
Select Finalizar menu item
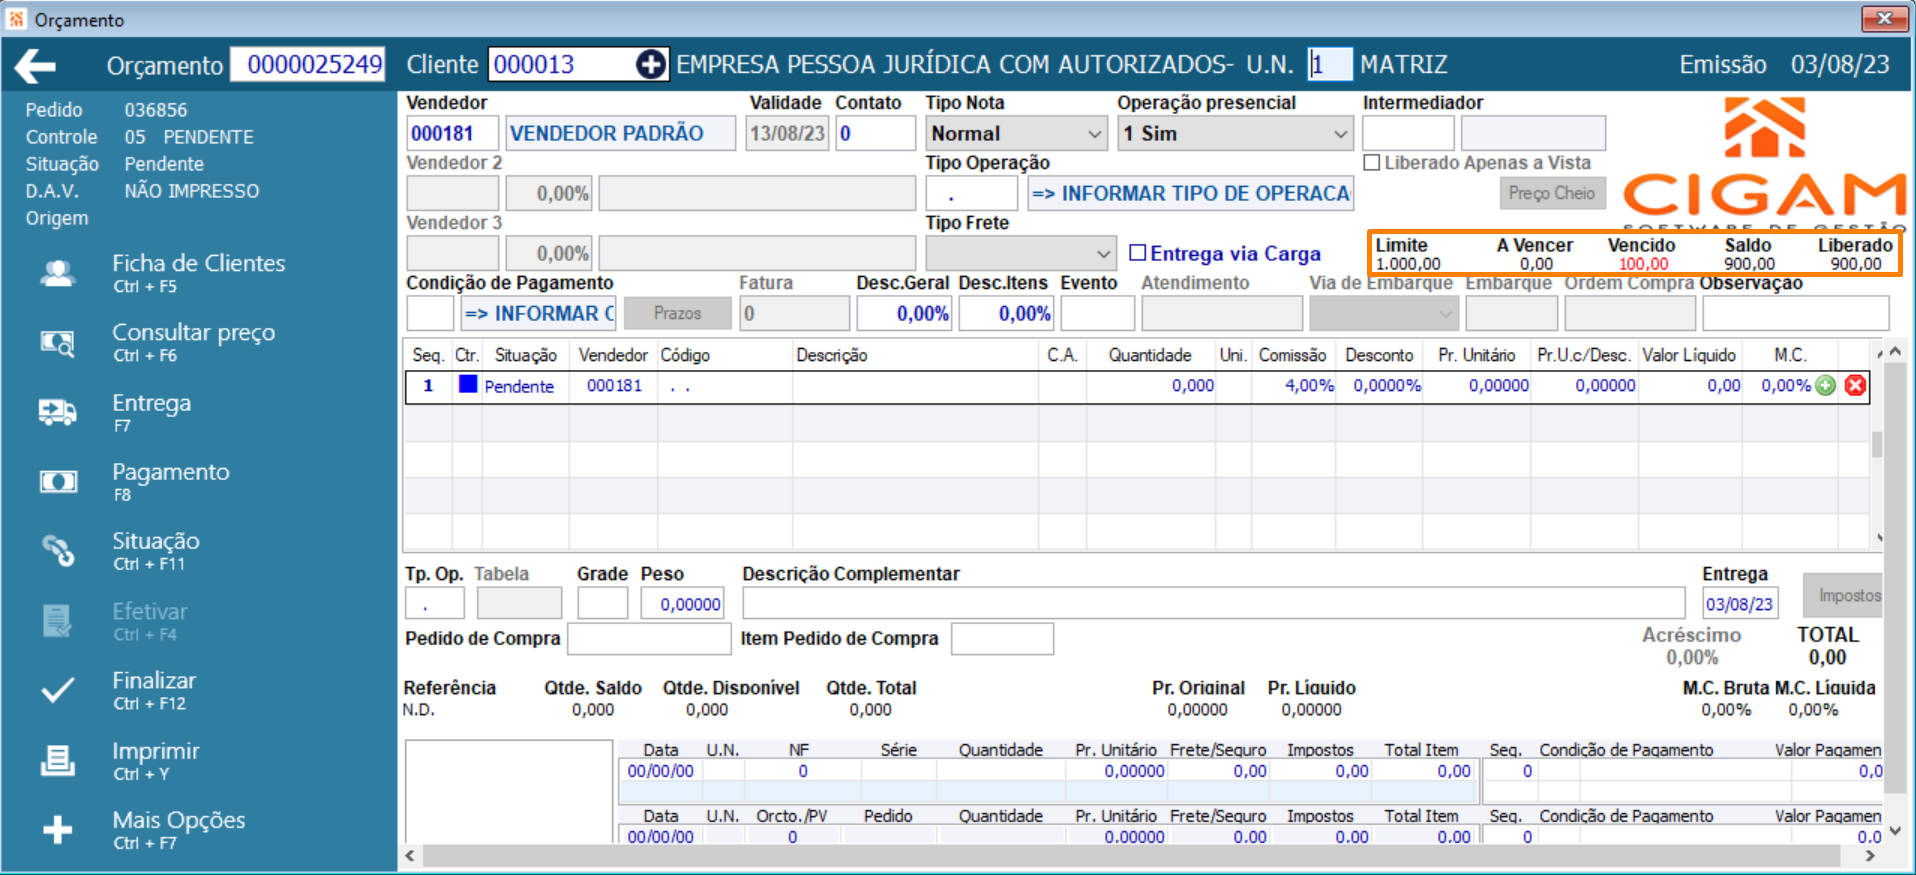(154, 690)
